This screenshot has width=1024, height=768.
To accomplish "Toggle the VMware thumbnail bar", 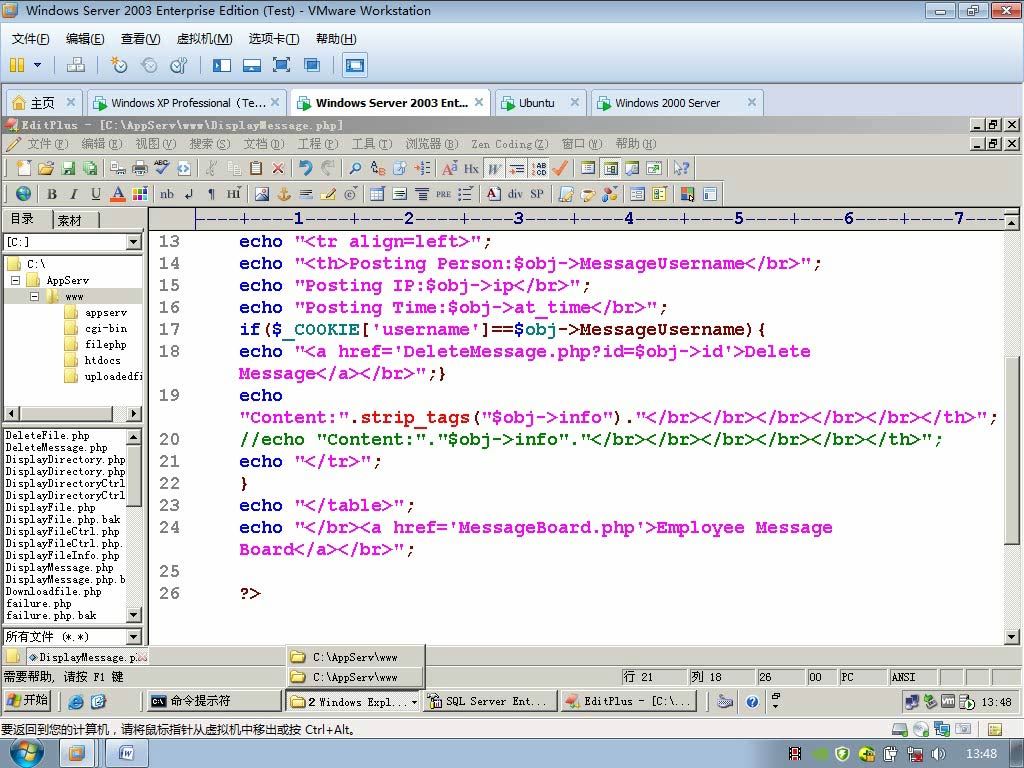I will coord(251,65).
